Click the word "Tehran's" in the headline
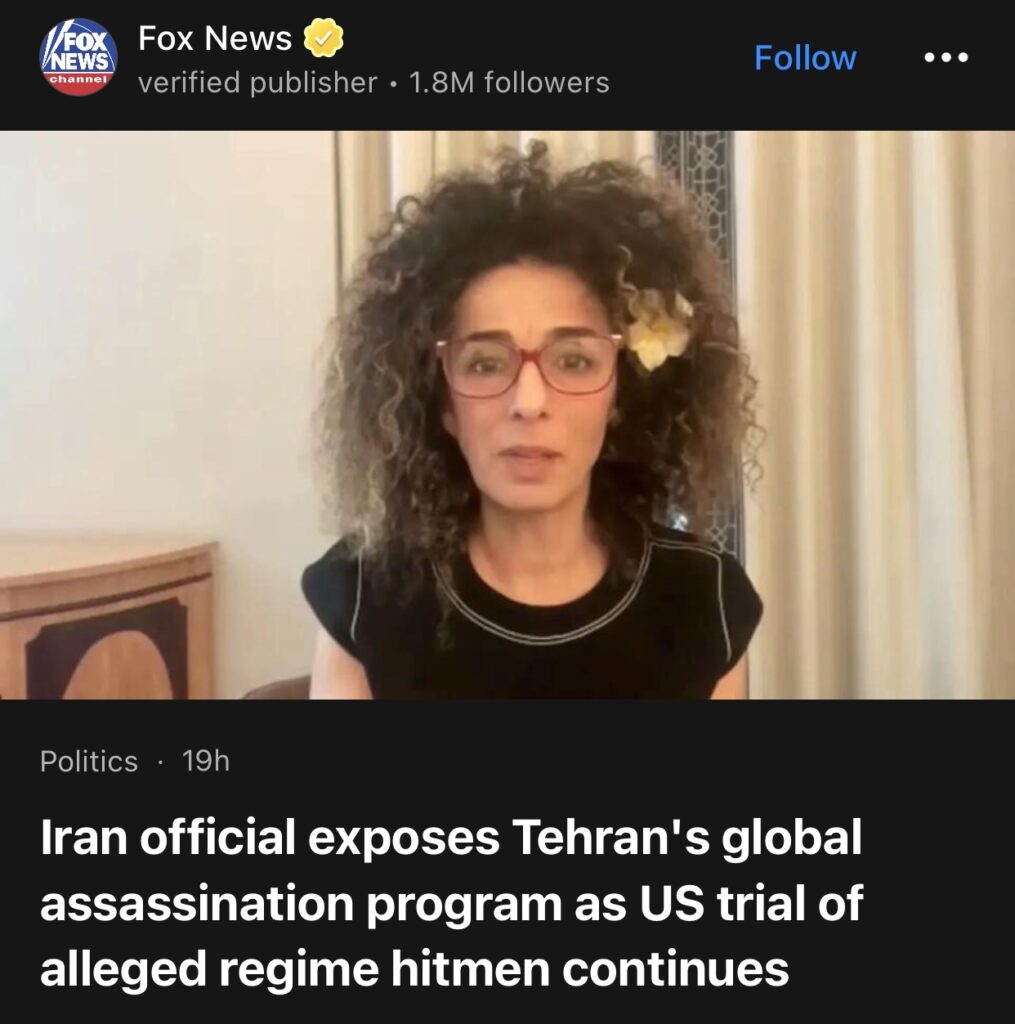Image resolution: width=1015 pixels, height=1024 pixels. click(610, 838)
